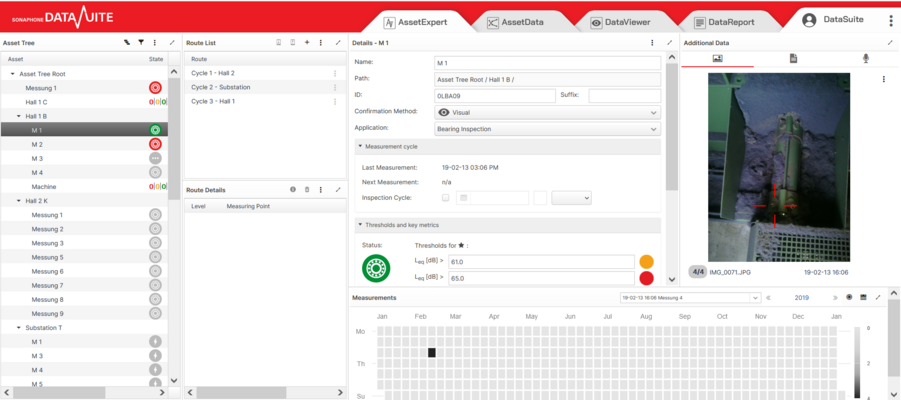Open the document tab in Additional Data
The image size is (901, 400).
click(x=793, y=59)
